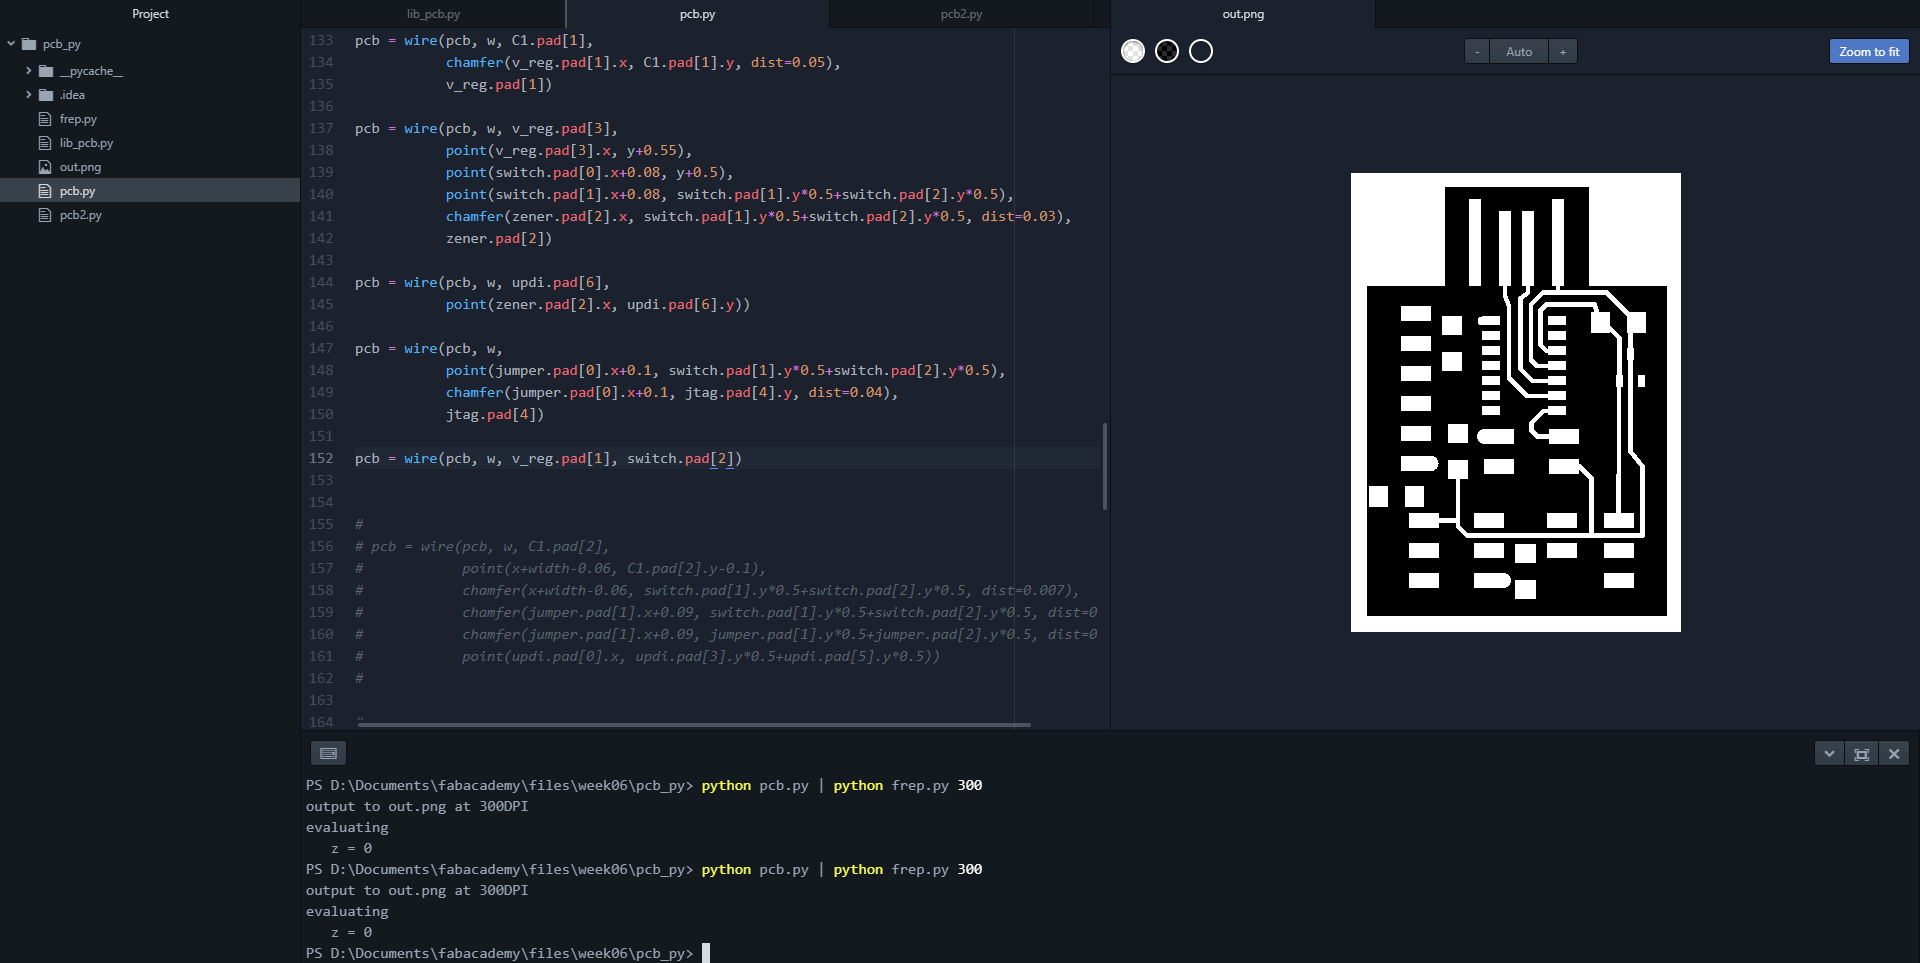Set image background to transparent checkerboard
Image resolution: width=1920 pixels, height=963 pixels.
point(1167,51)
